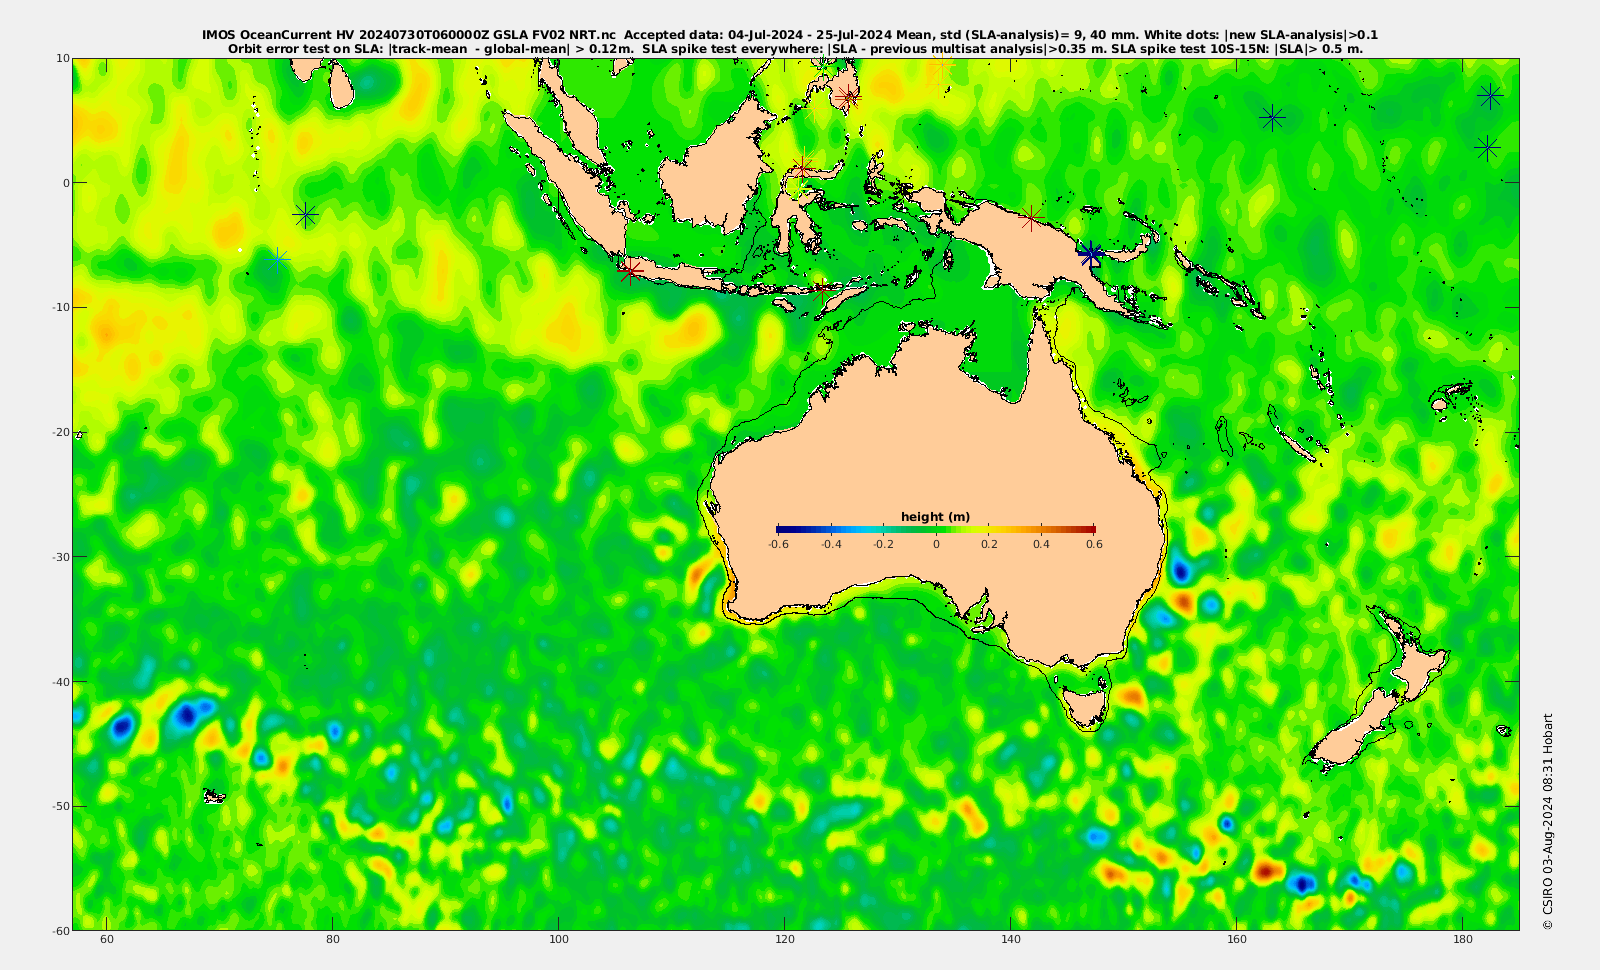This screenshot has height=970, width=1600.
Task: Click the -0.6 colorbar tick label
Action: tap(778, 544)
